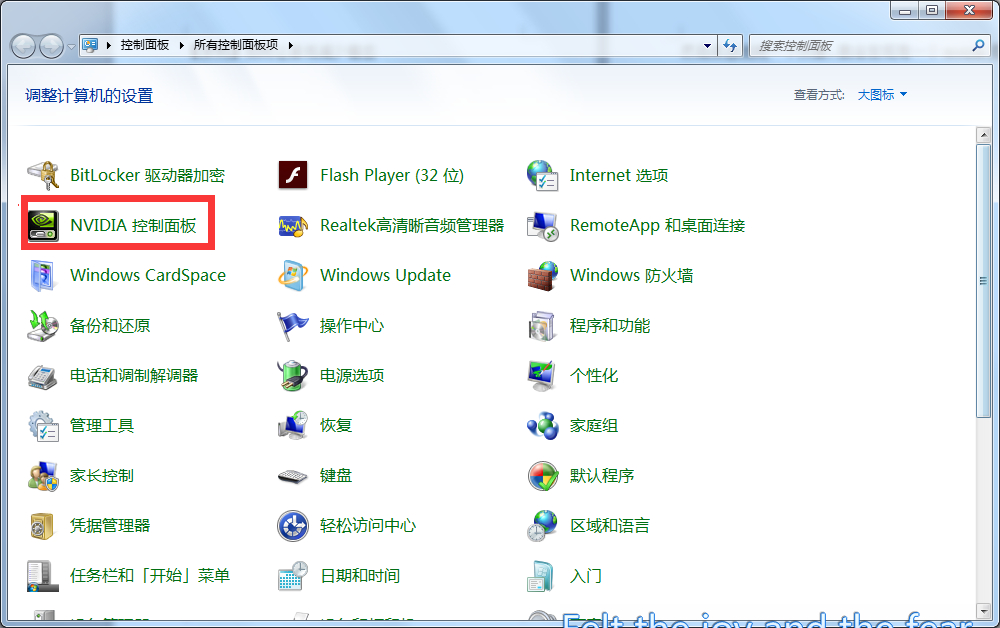Refresh the control panel view
This screenshot has width=1000, height=628.
click(730, 46)
